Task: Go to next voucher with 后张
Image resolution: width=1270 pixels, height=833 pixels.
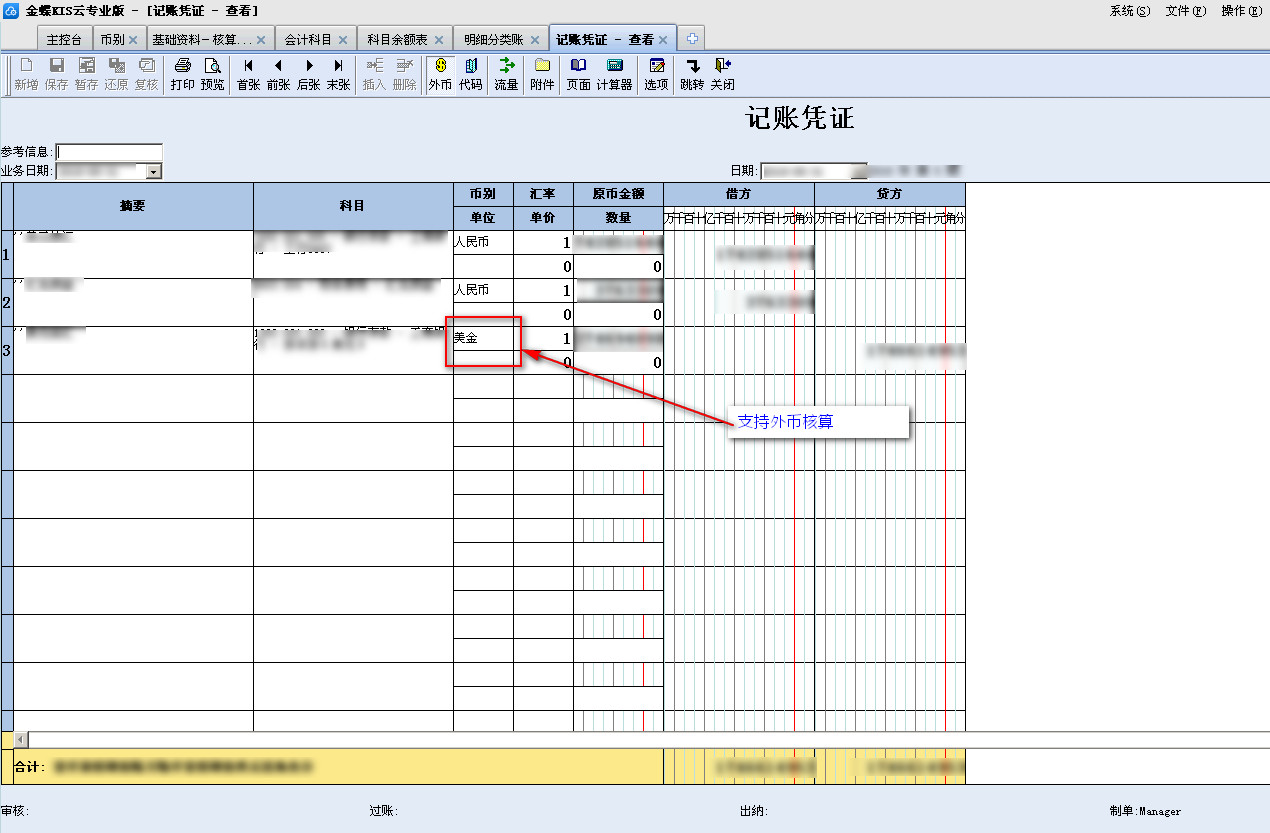Action: click(308, 74)
